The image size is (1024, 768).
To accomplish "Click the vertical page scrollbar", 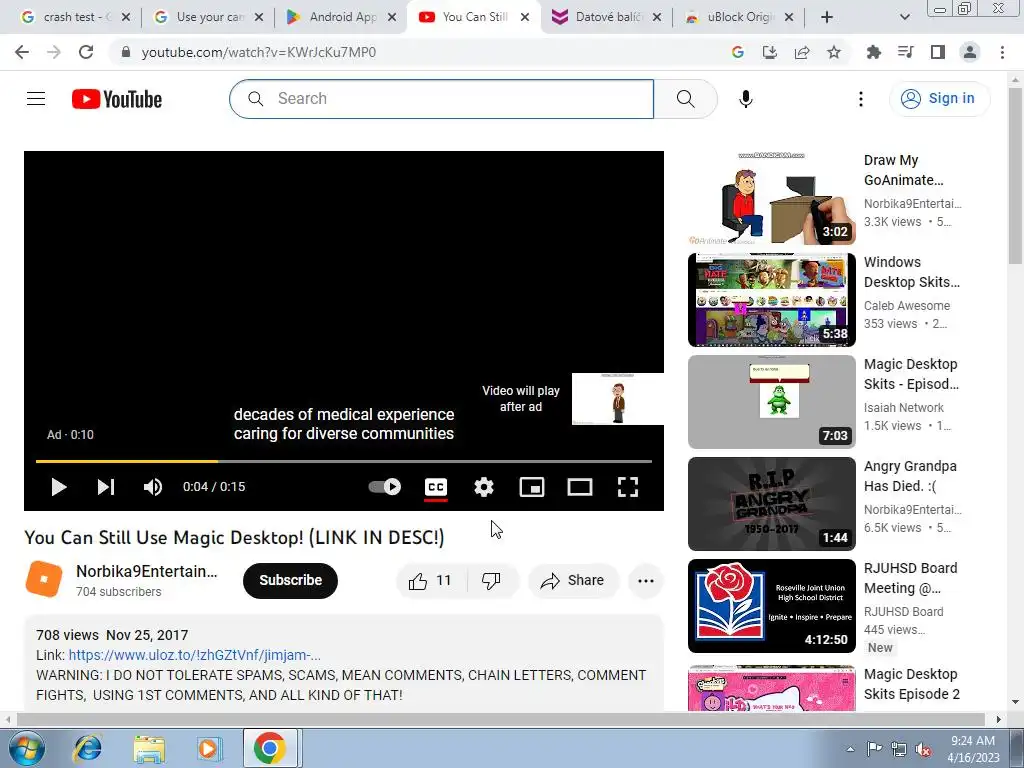I will click(x=1015, y=177).
